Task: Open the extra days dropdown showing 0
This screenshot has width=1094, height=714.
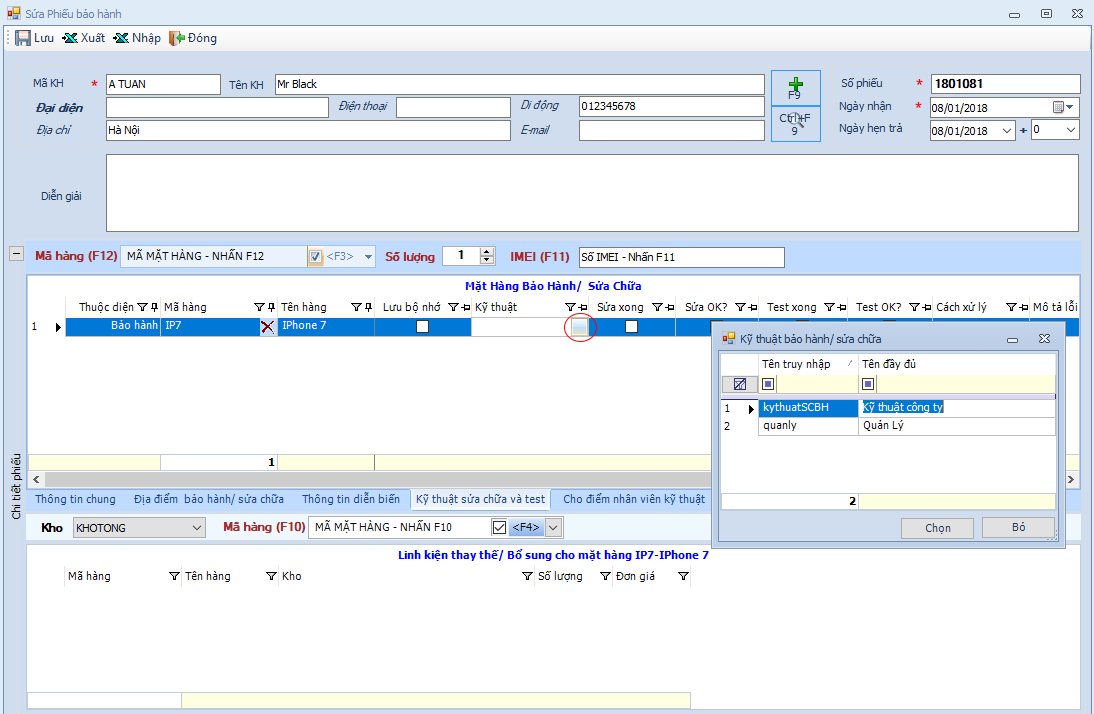Action: 1071,131
